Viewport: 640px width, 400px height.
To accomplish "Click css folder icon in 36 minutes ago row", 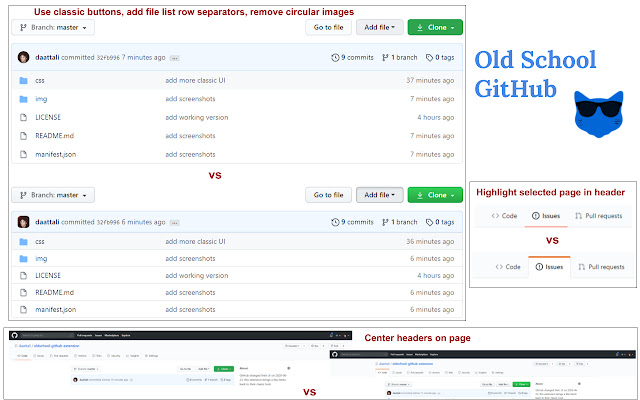I will 23,242.
